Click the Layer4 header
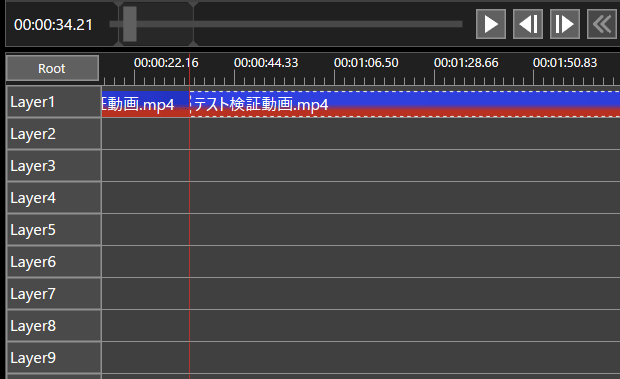The height and width of the screenshot is (379, 620). pos(54,198)
